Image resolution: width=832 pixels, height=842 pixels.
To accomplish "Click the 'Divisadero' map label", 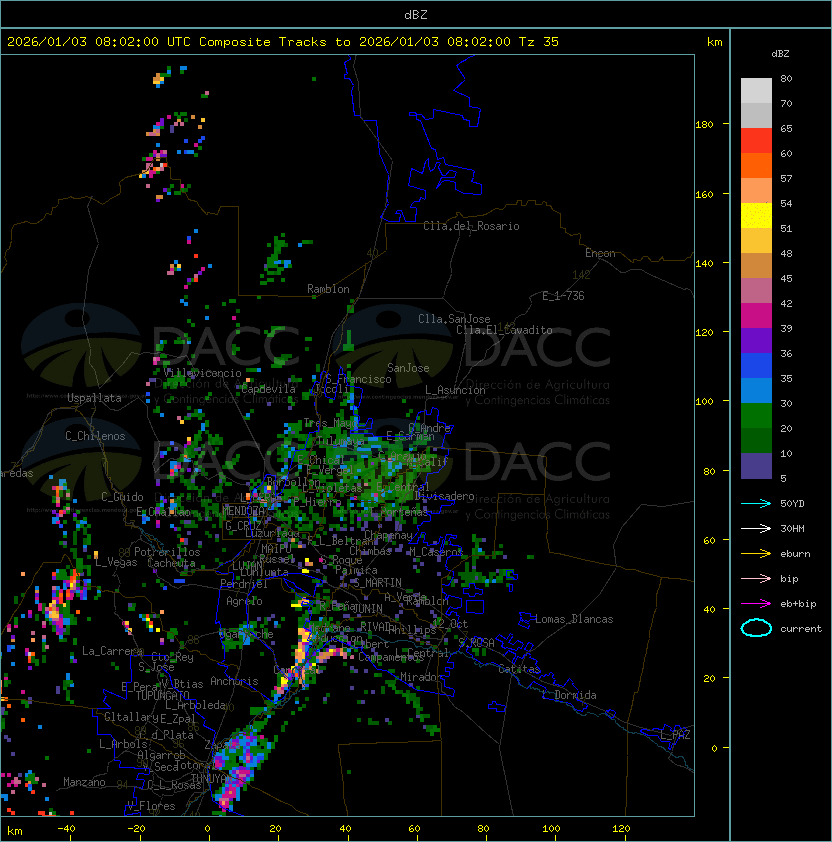I will coord(444,496).
